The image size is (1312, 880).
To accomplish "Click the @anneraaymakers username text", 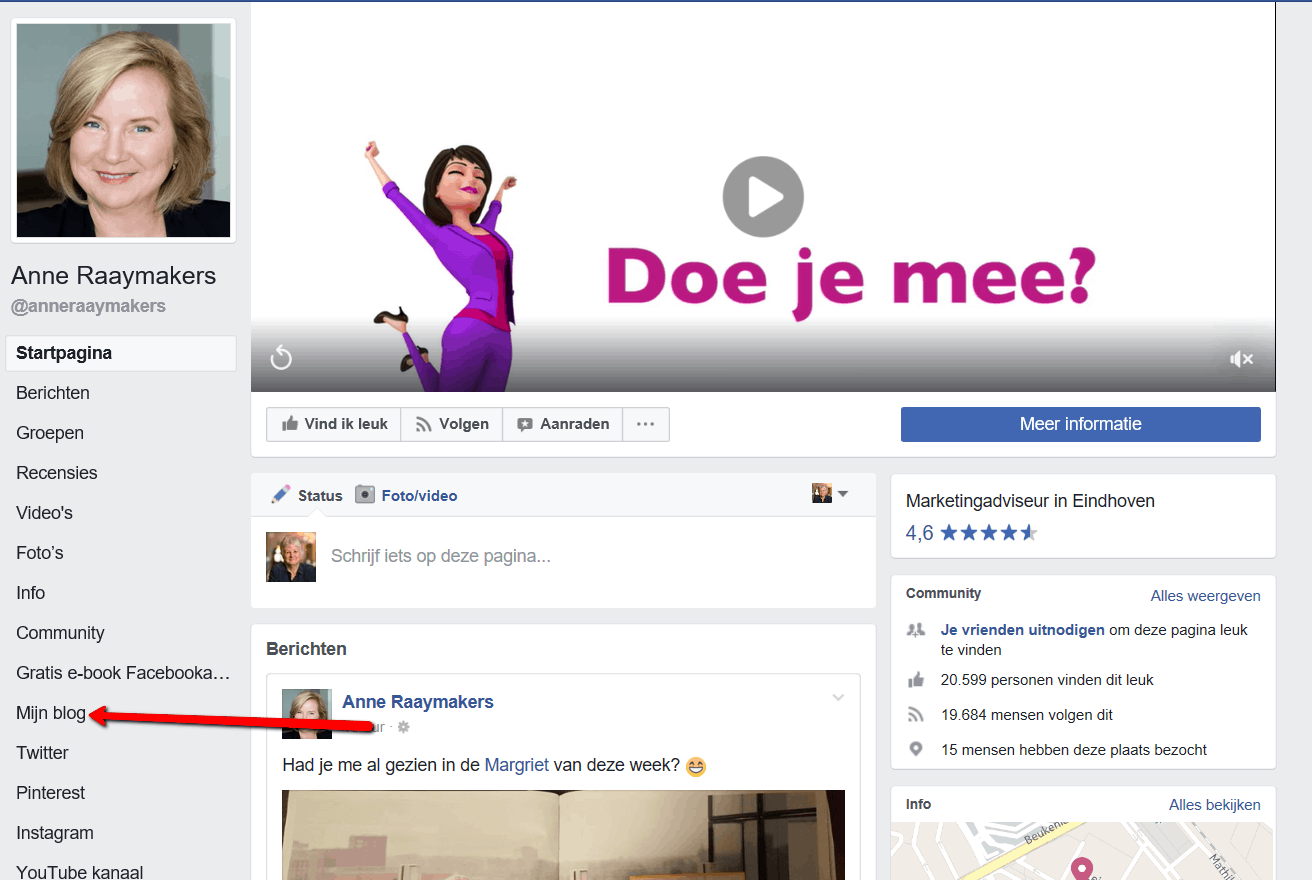I will point(88,306).
